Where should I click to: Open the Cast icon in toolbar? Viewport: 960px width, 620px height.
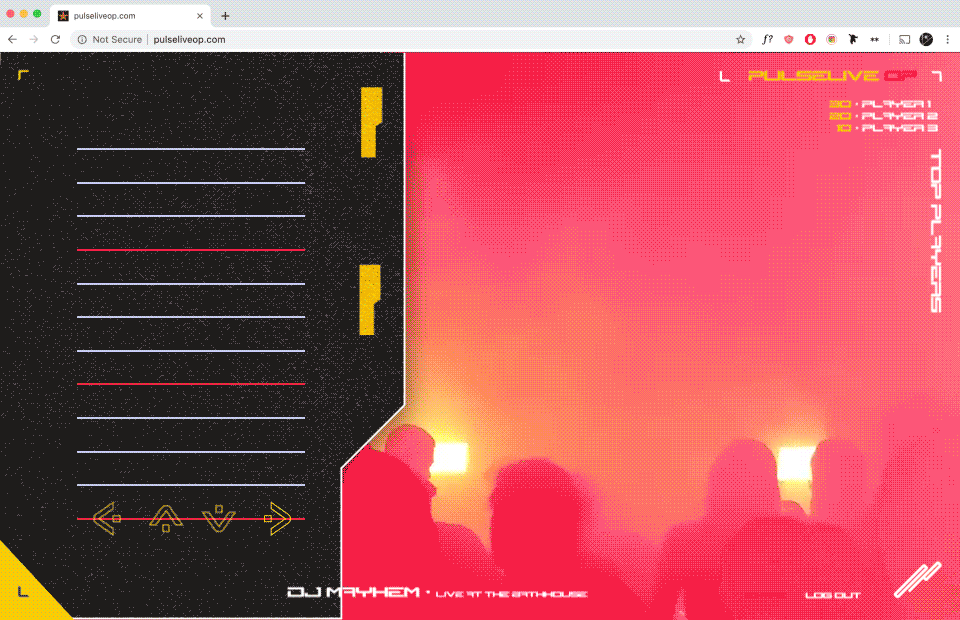coord(904,39)
